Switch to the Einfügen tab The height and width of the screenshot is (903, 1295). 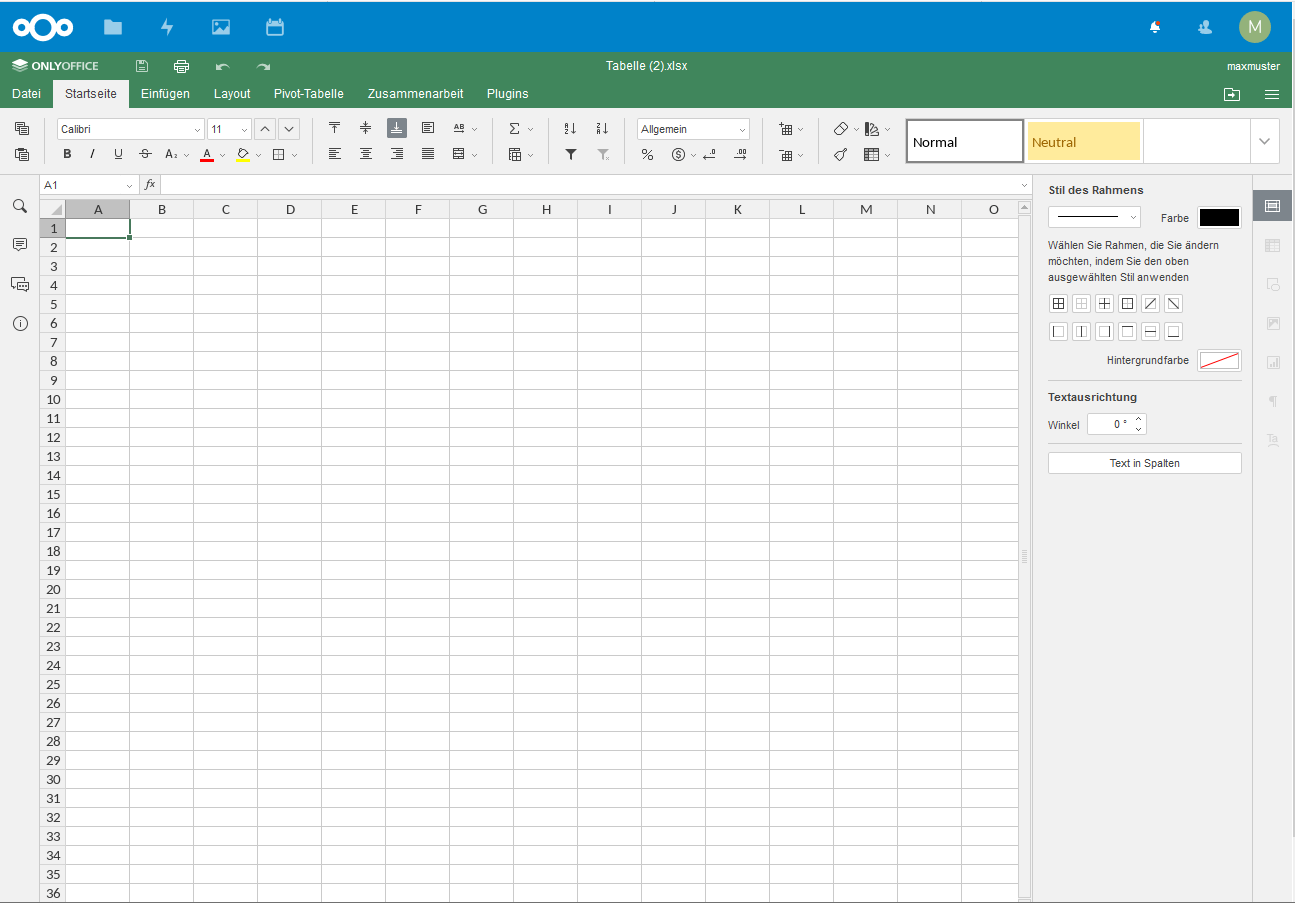click(165, 94)
